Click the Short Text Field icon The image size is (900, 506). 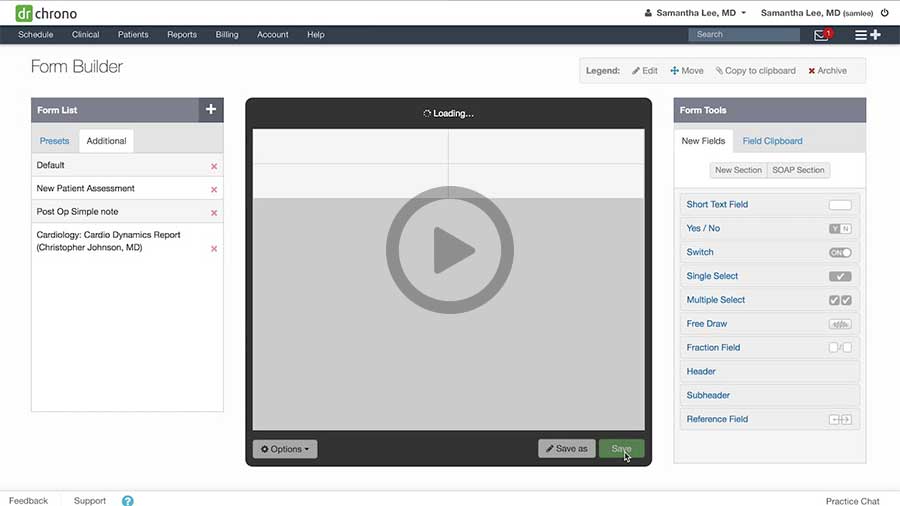pyautogui.click(x=840, y=205)
